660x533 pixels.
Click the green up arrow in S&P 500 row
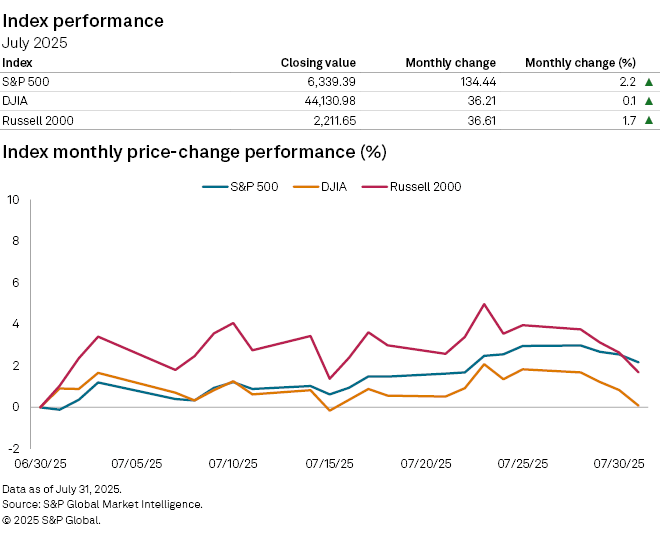[x=648, y=82]
